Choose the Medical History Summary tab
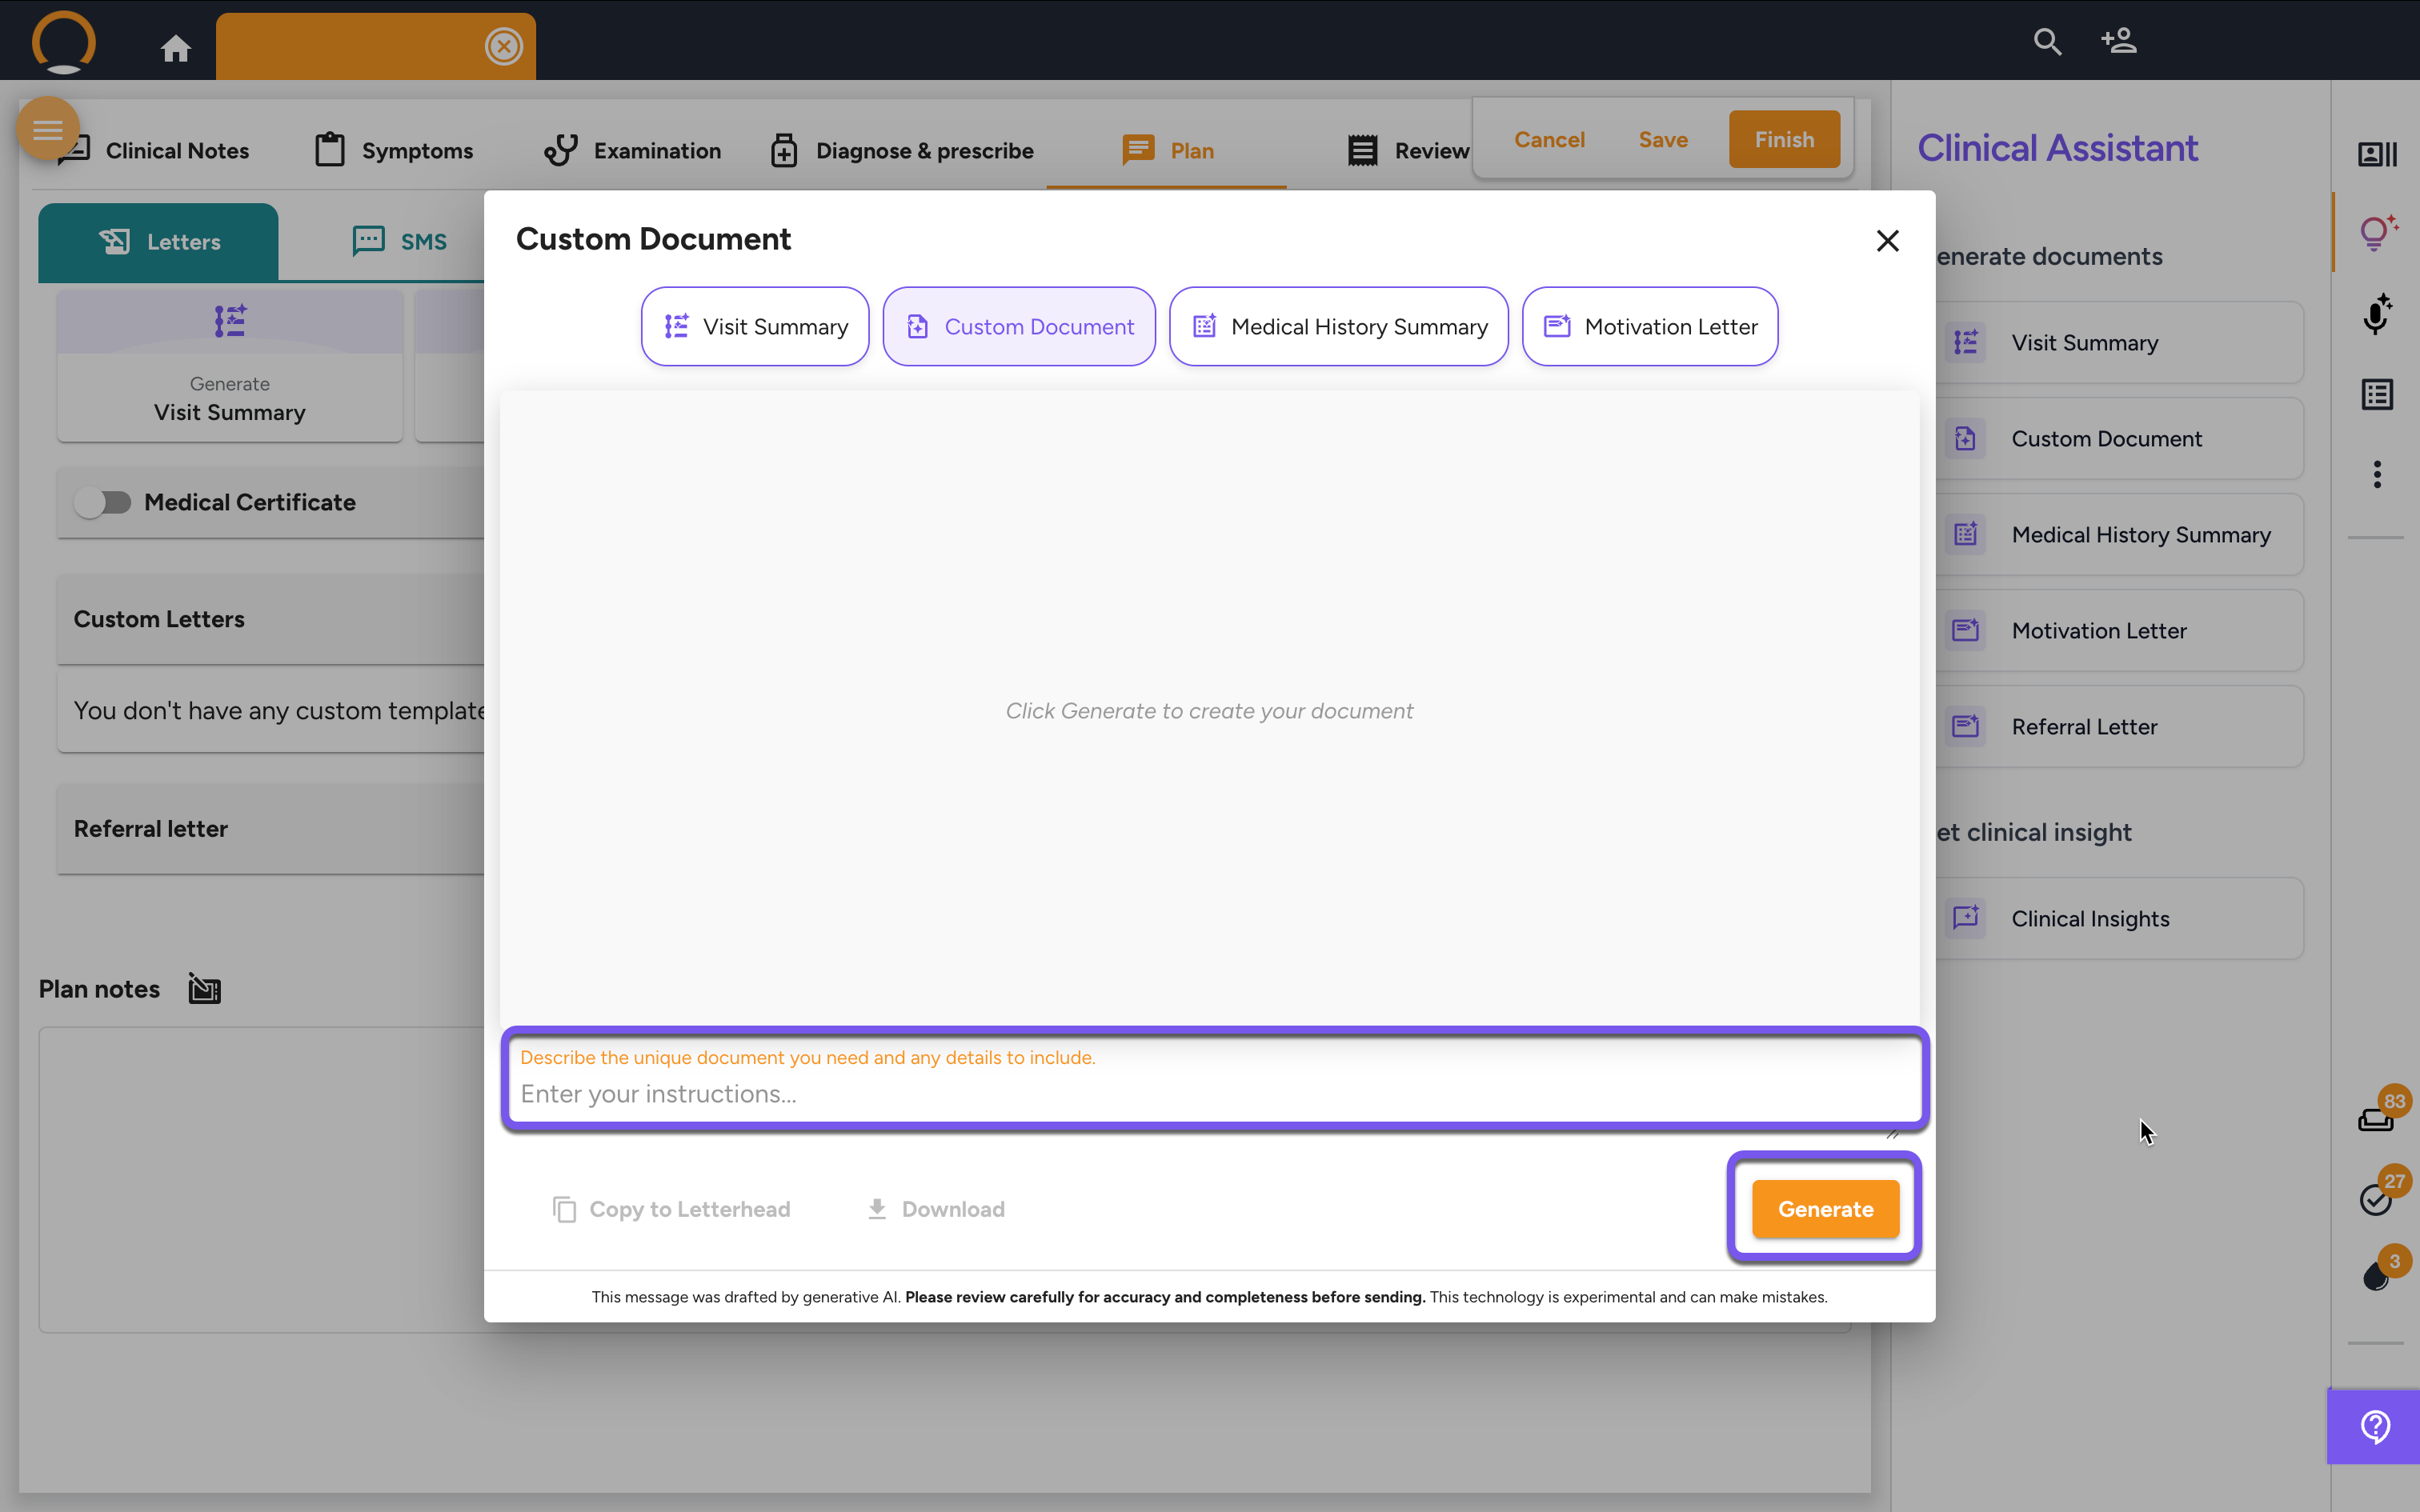 click(1338, 327)
